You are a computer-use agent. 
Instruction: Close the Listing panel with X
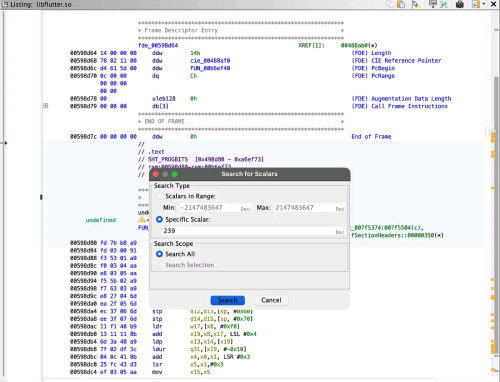pos(494,4)
